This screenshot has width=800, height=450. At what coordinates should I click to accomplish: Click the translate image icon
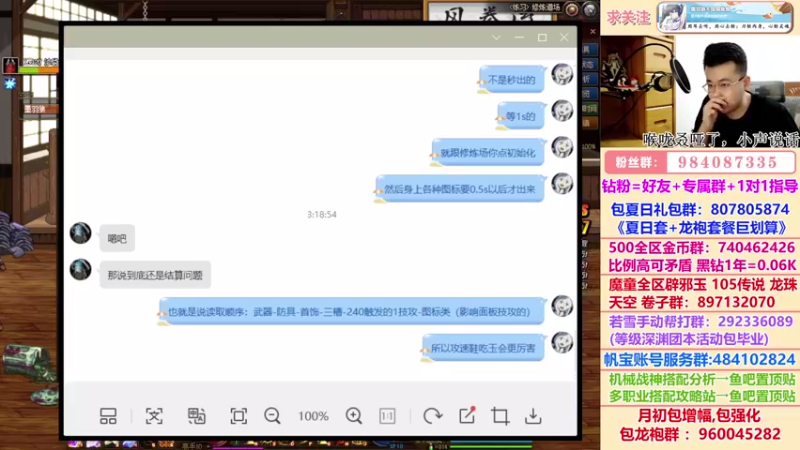[196, 416]
